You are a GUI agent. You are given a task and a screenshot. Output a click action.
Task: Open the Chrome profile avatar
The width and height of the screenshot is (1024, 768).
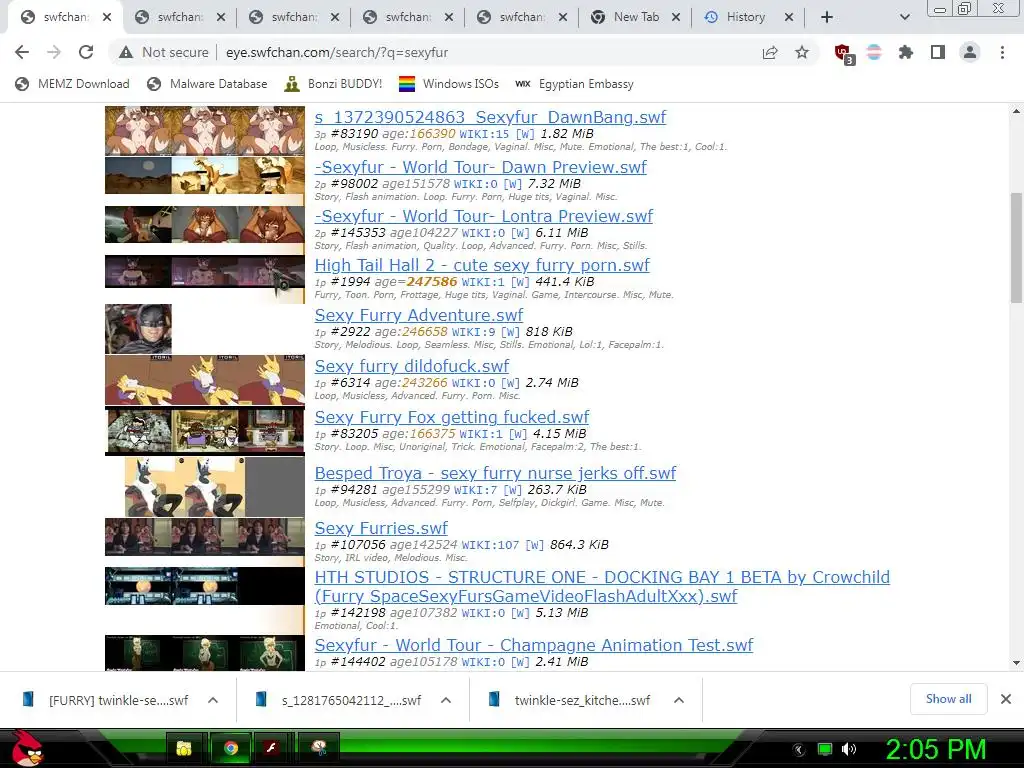pos(970,52)
